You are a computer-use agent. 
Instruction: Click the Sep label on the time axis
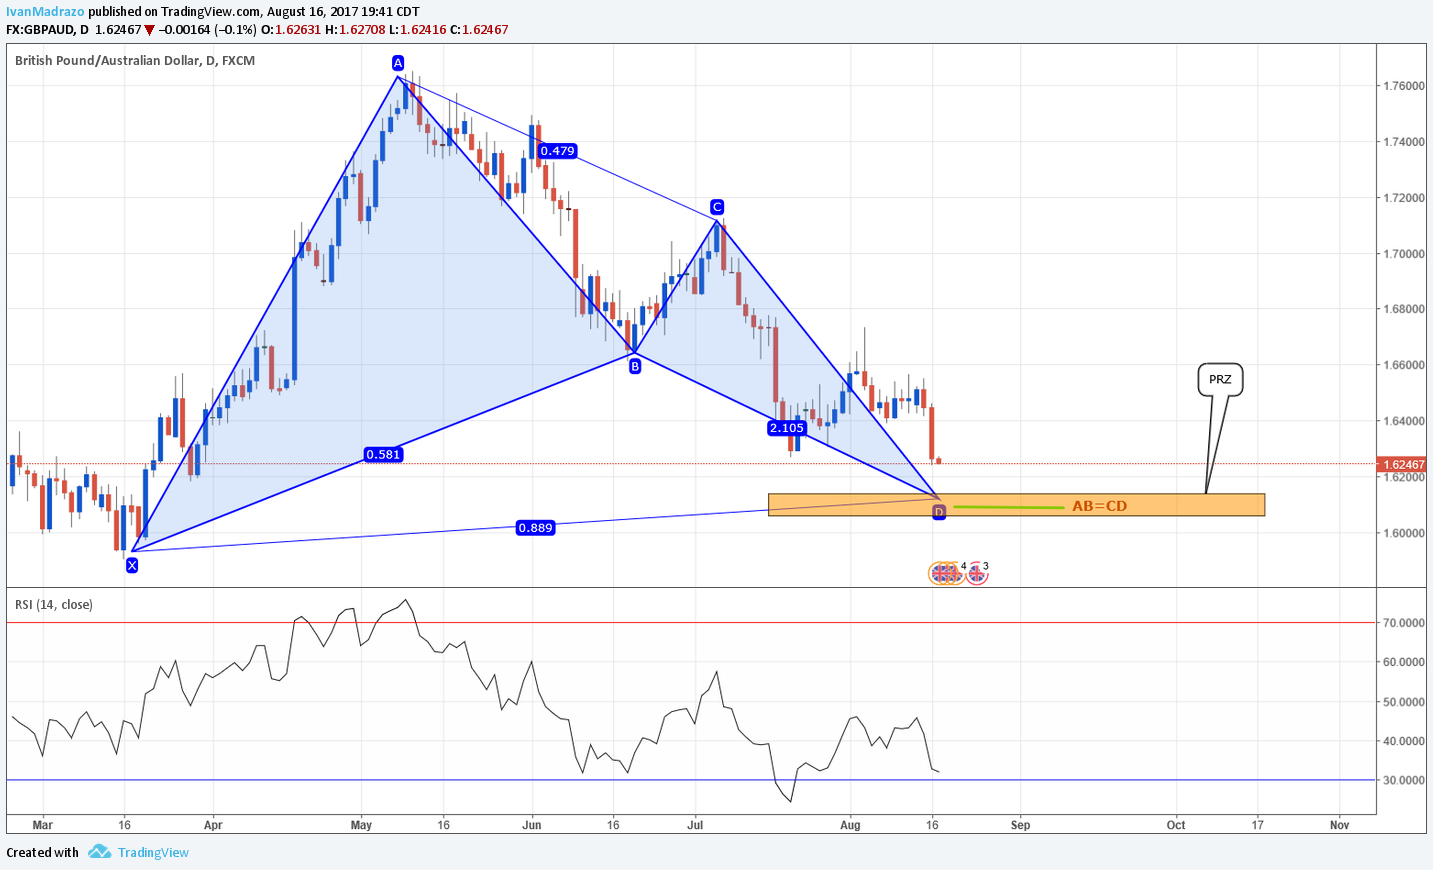pos(1020,825)
